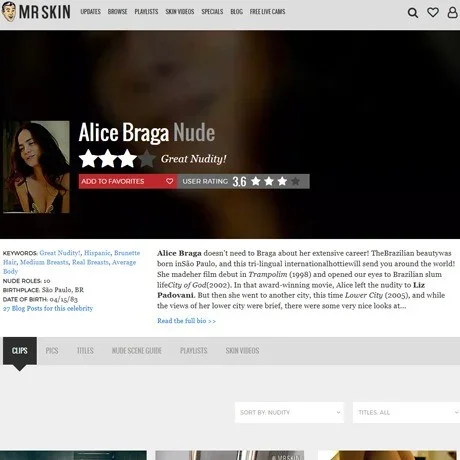Screen dimensions: 460x460
Task: Click the User Rating 3.6 bar
Action: click(244, 181)
